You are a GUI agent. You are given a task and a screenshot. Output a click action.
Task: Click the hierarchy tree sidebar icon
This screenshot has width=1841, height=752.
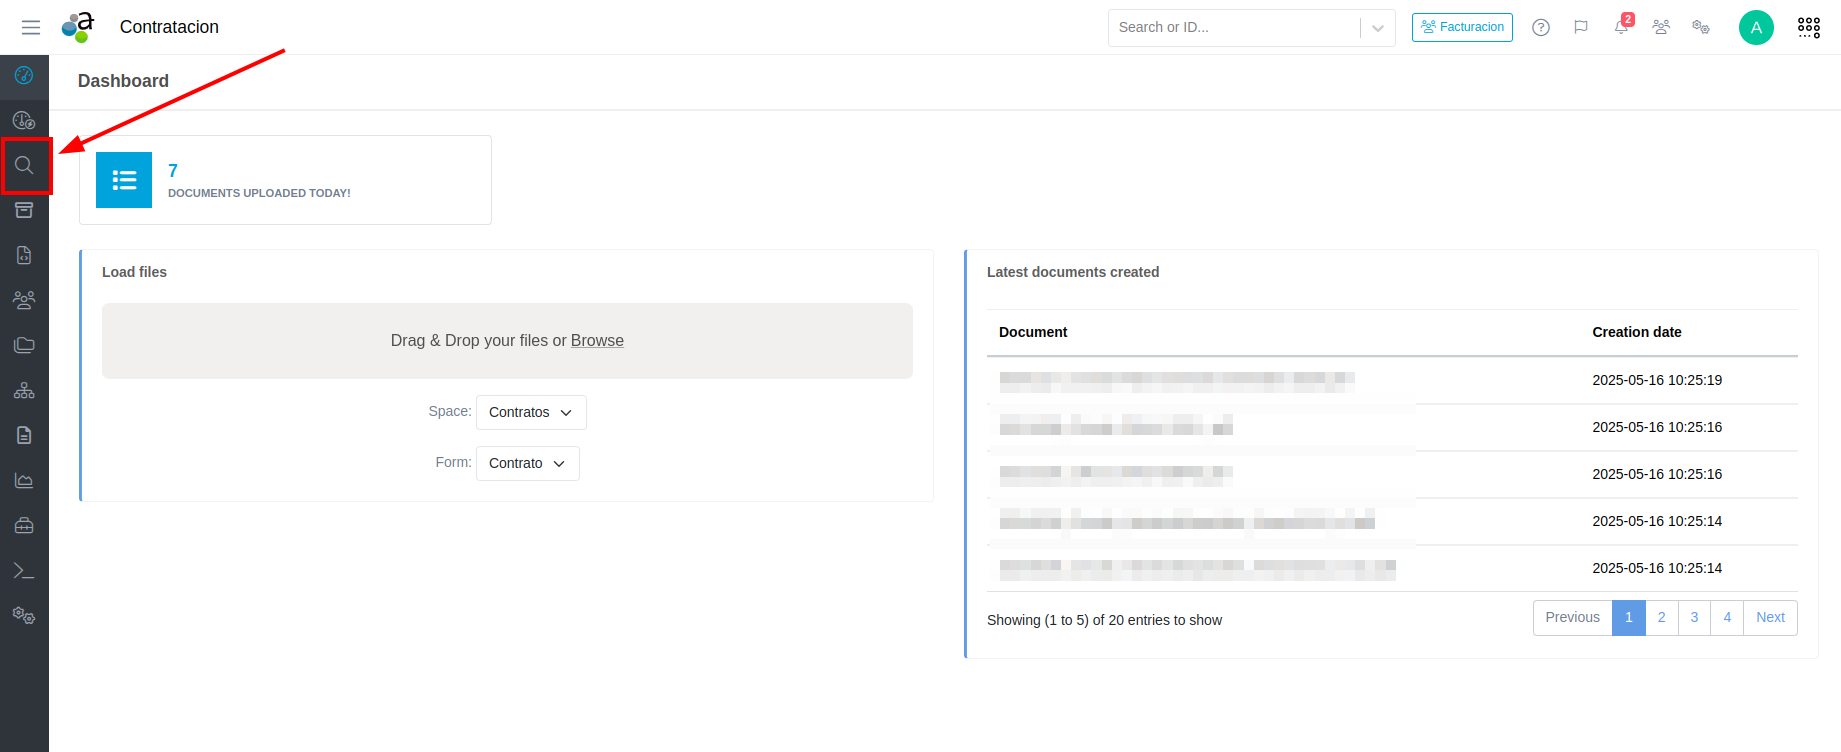coord(24,390)
